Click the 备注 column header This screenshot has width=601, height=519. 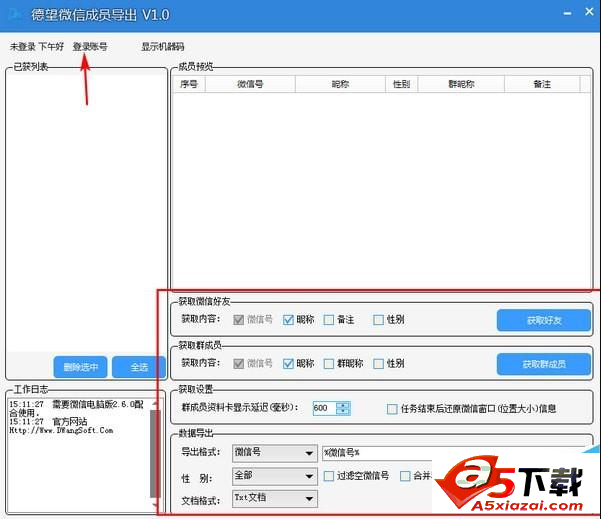542,84
